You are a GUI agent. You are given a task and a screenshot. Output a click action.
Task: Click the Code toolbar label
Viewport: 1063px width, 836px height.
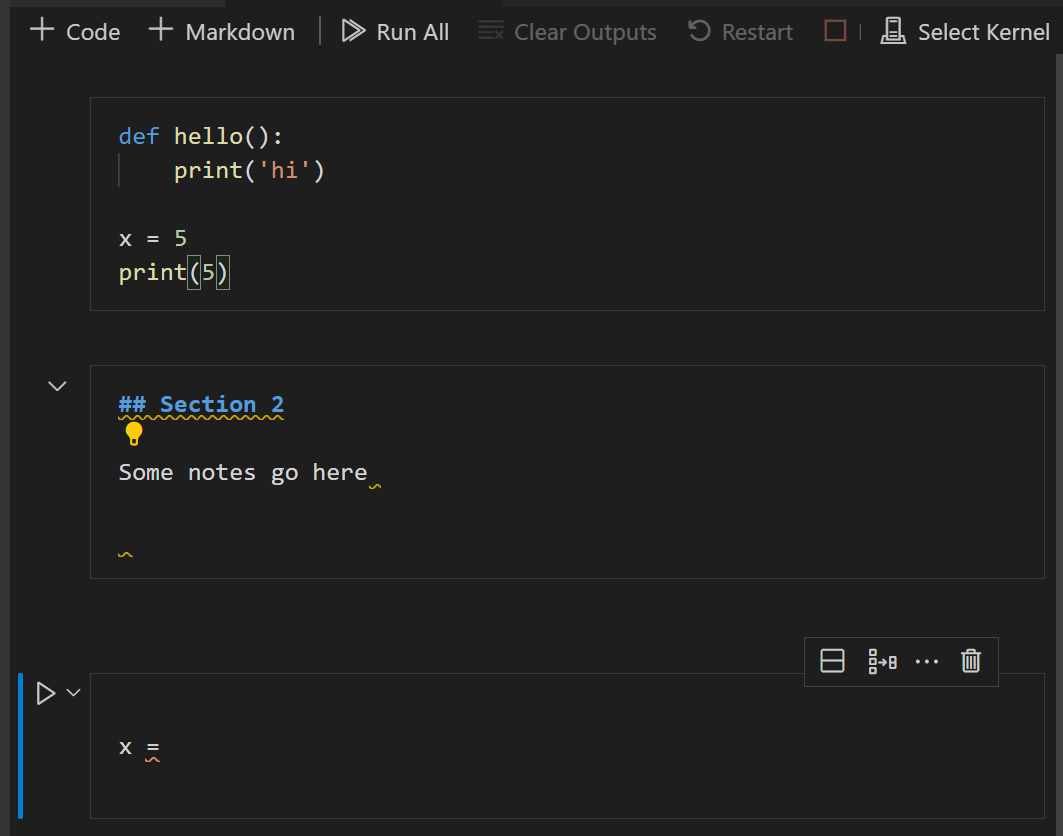pos(93,32)
